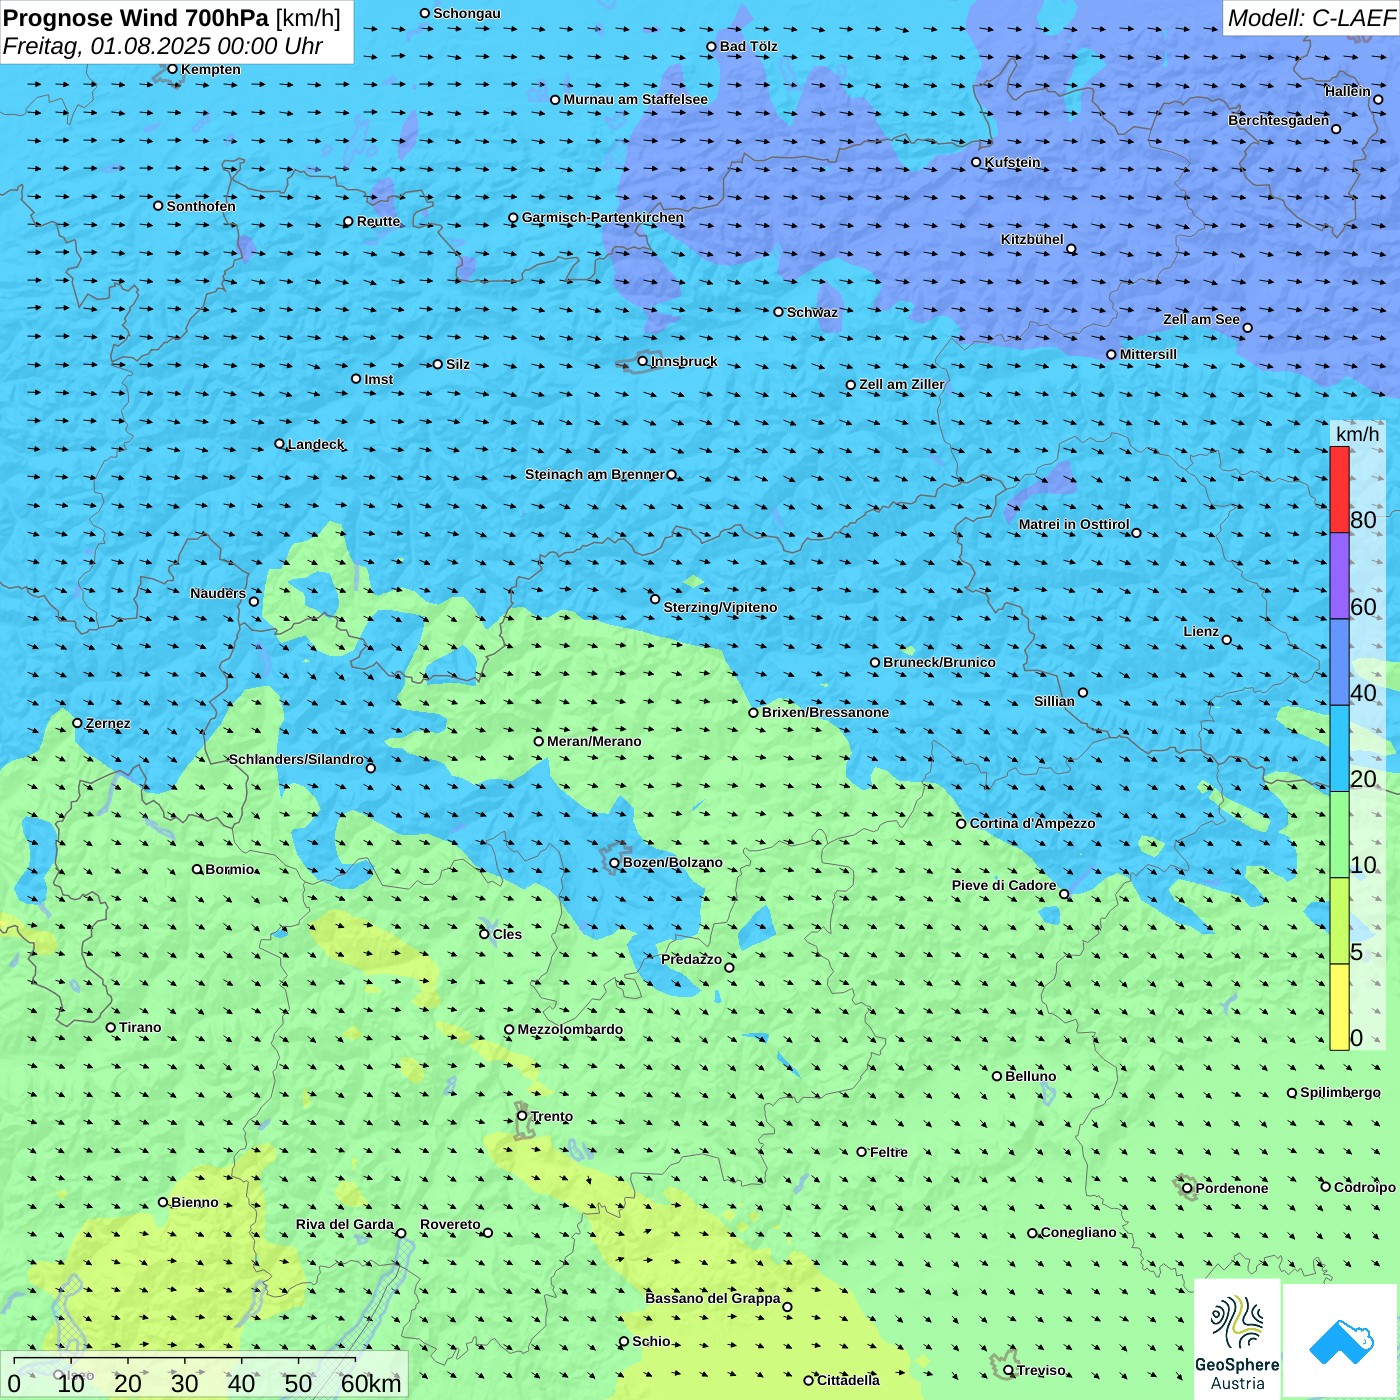This screenshot has height=1400, width=1400.
Task: Click the 'Cortina d'Ampezzo' label
Action: pos(1032,823)
